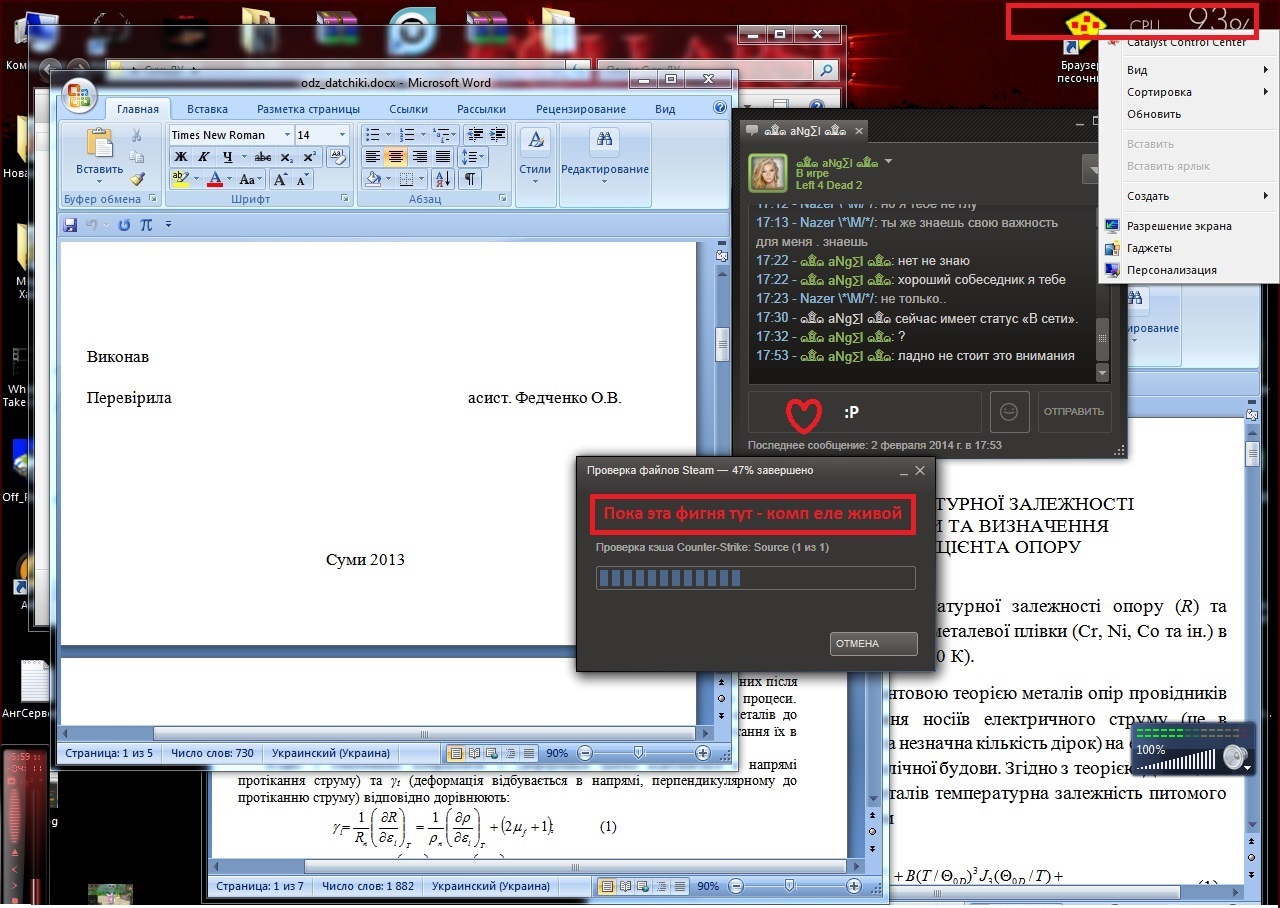Viewport: 1280px width, 908px height.
Task: Expand the font color arrow
Action: coord(230,180)
